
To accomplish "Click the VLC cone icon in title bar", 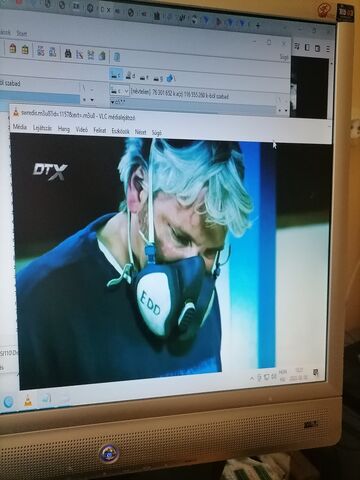I will (15, 113).
